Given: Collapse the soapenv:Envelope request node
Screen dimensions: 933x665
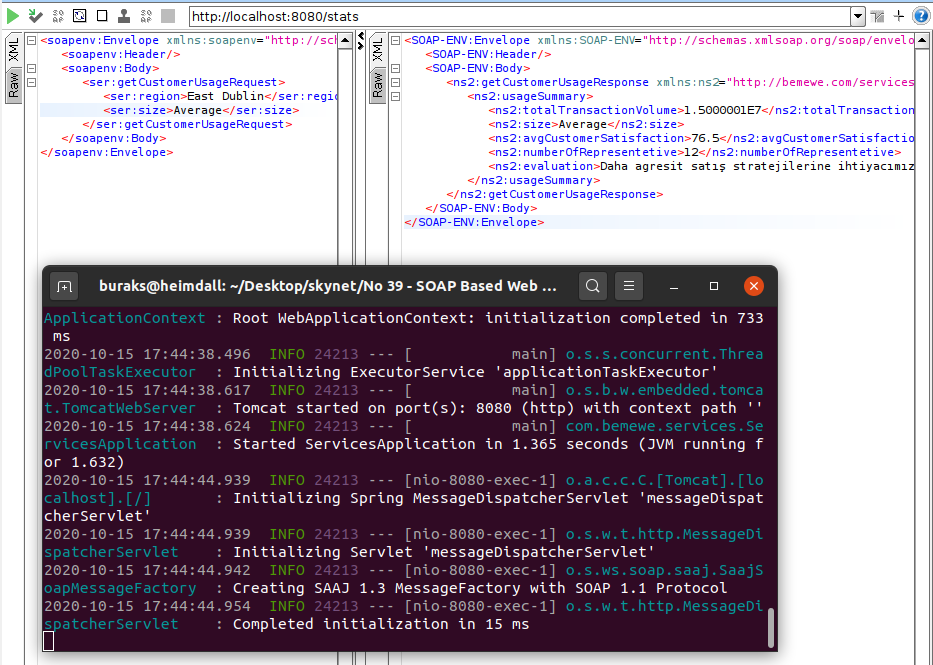Looking at the screenshot, I should tap(31, 41).
